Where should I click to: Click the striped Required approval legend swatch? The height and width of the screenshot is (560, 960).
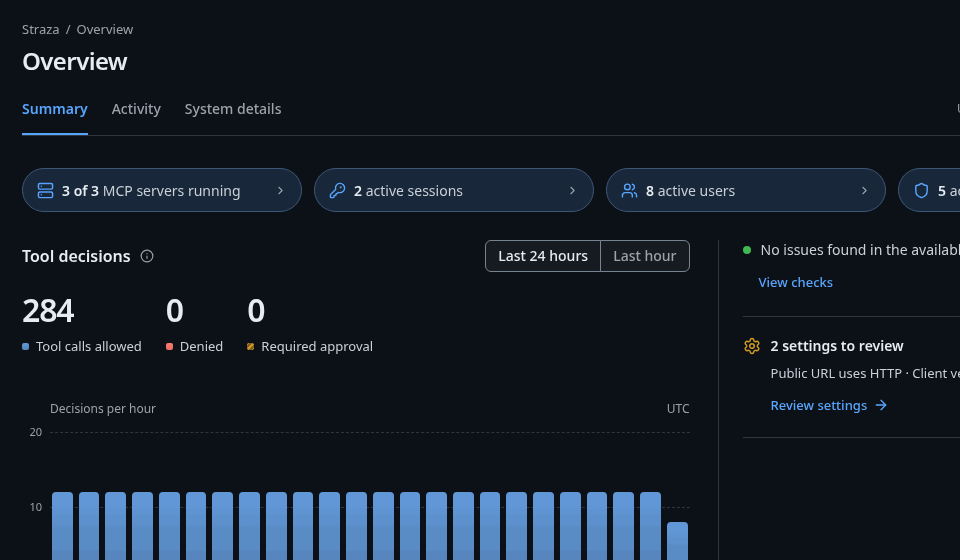250,346
